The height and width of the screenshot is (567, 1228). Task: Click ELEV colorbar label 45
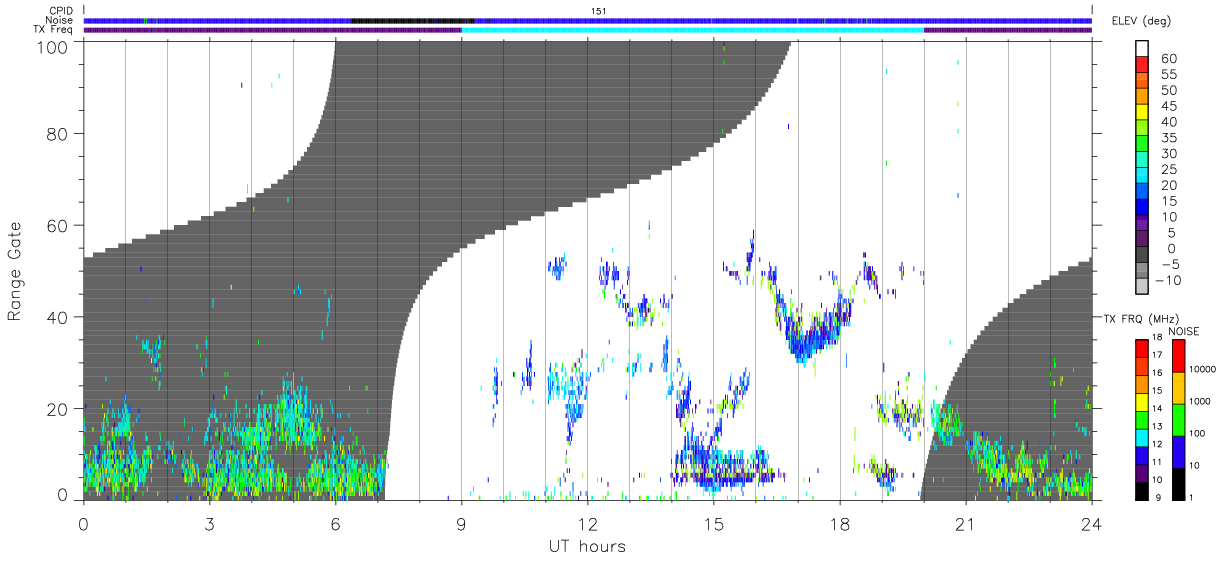coord(1170,106)
